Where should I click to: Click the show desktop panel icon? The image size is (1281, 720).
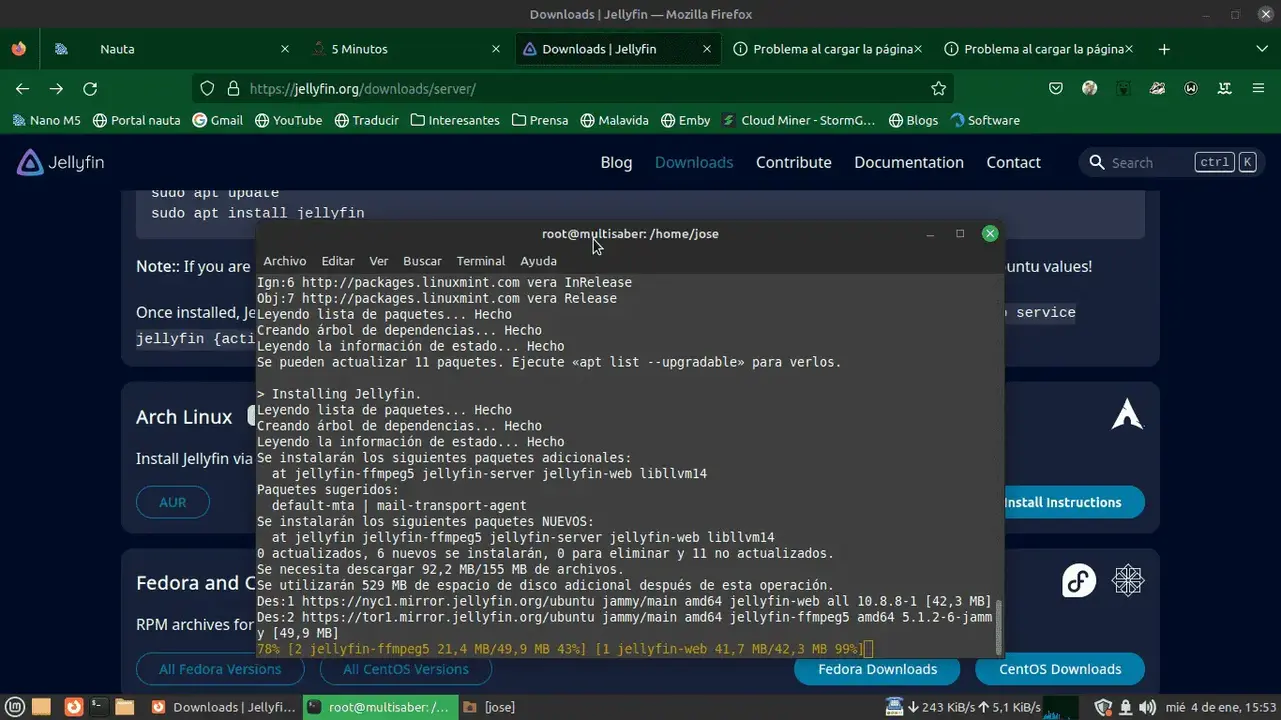(42, 707)
